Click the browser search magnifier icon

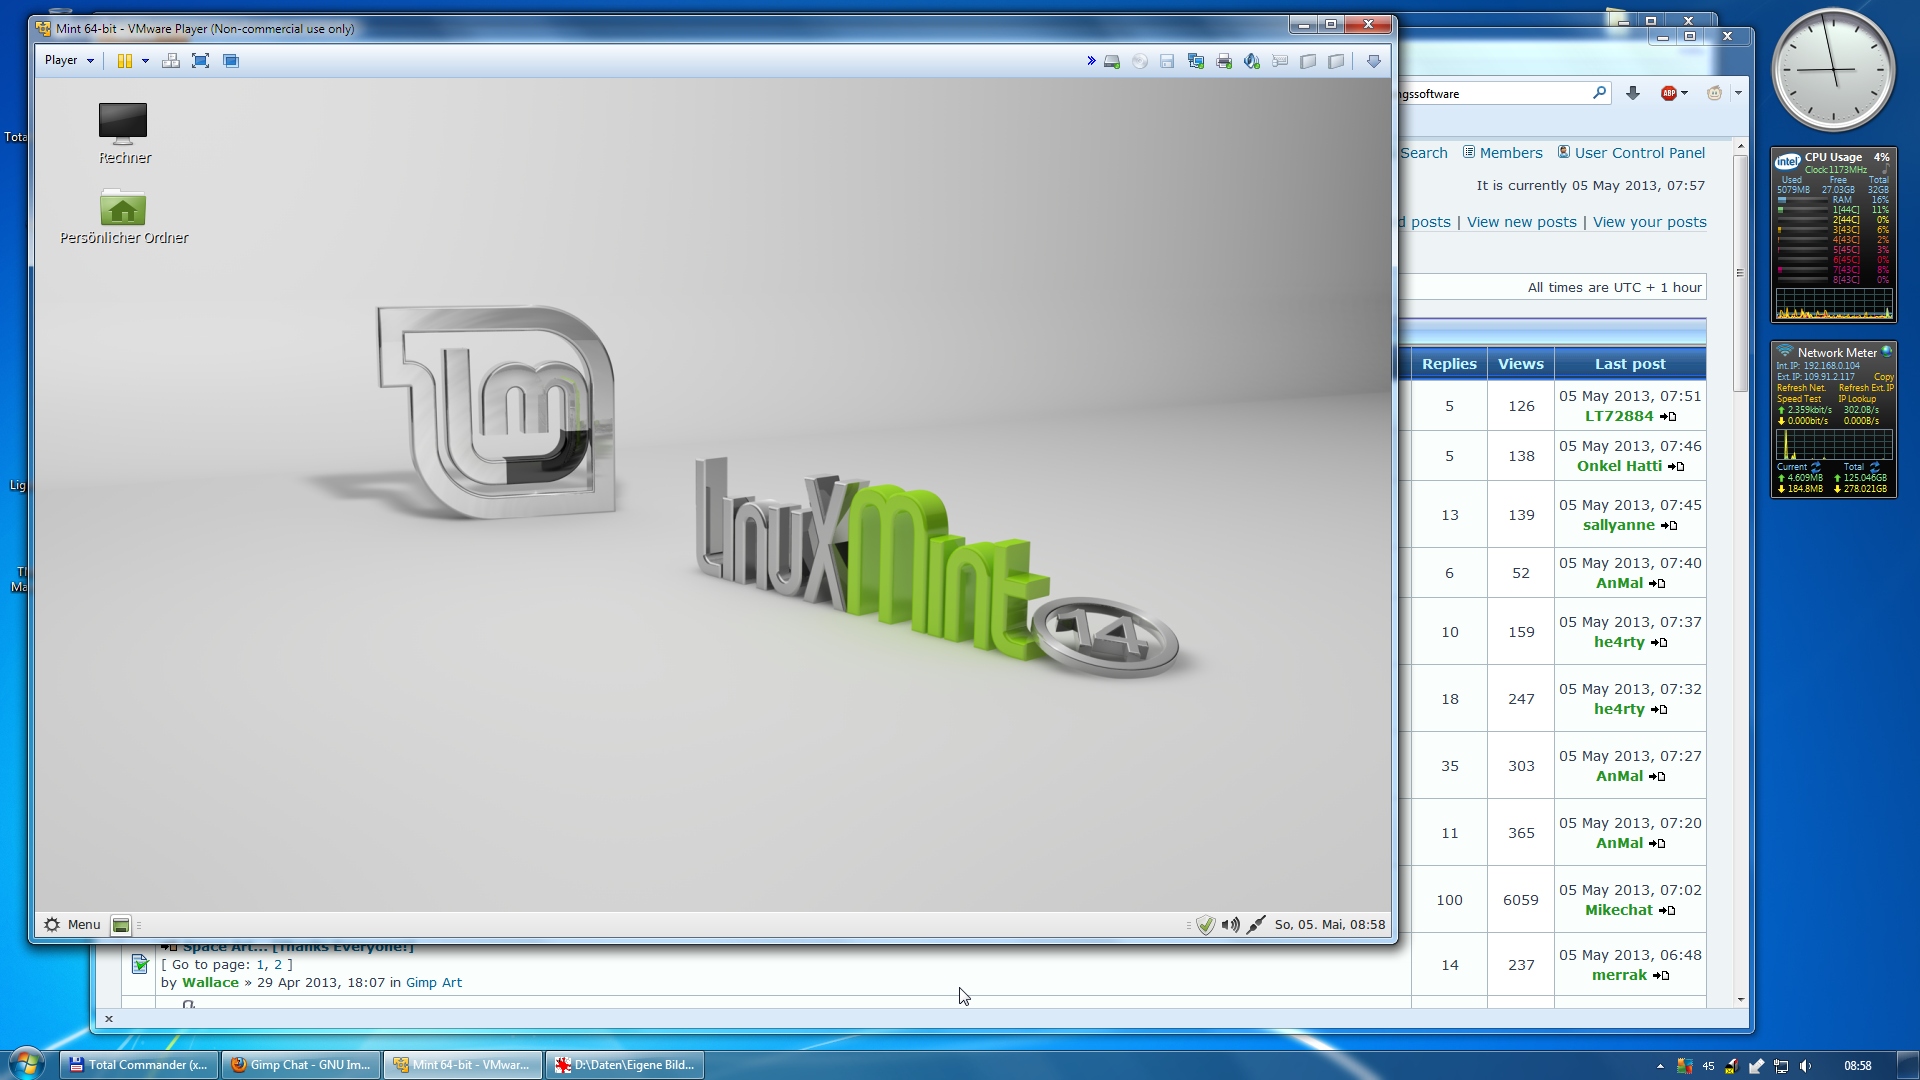click(1599, 93)
